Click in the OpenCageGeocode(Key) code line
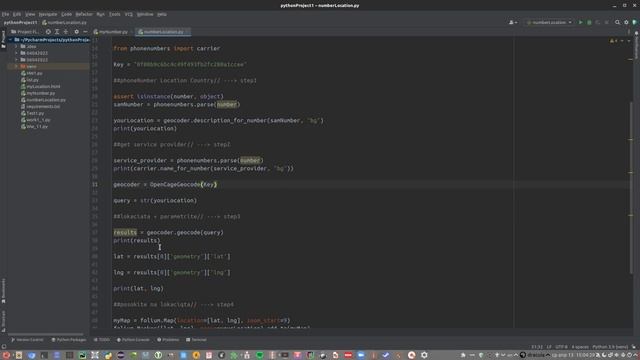The height and width of the screenshot is (360, 640). [165, 184]
